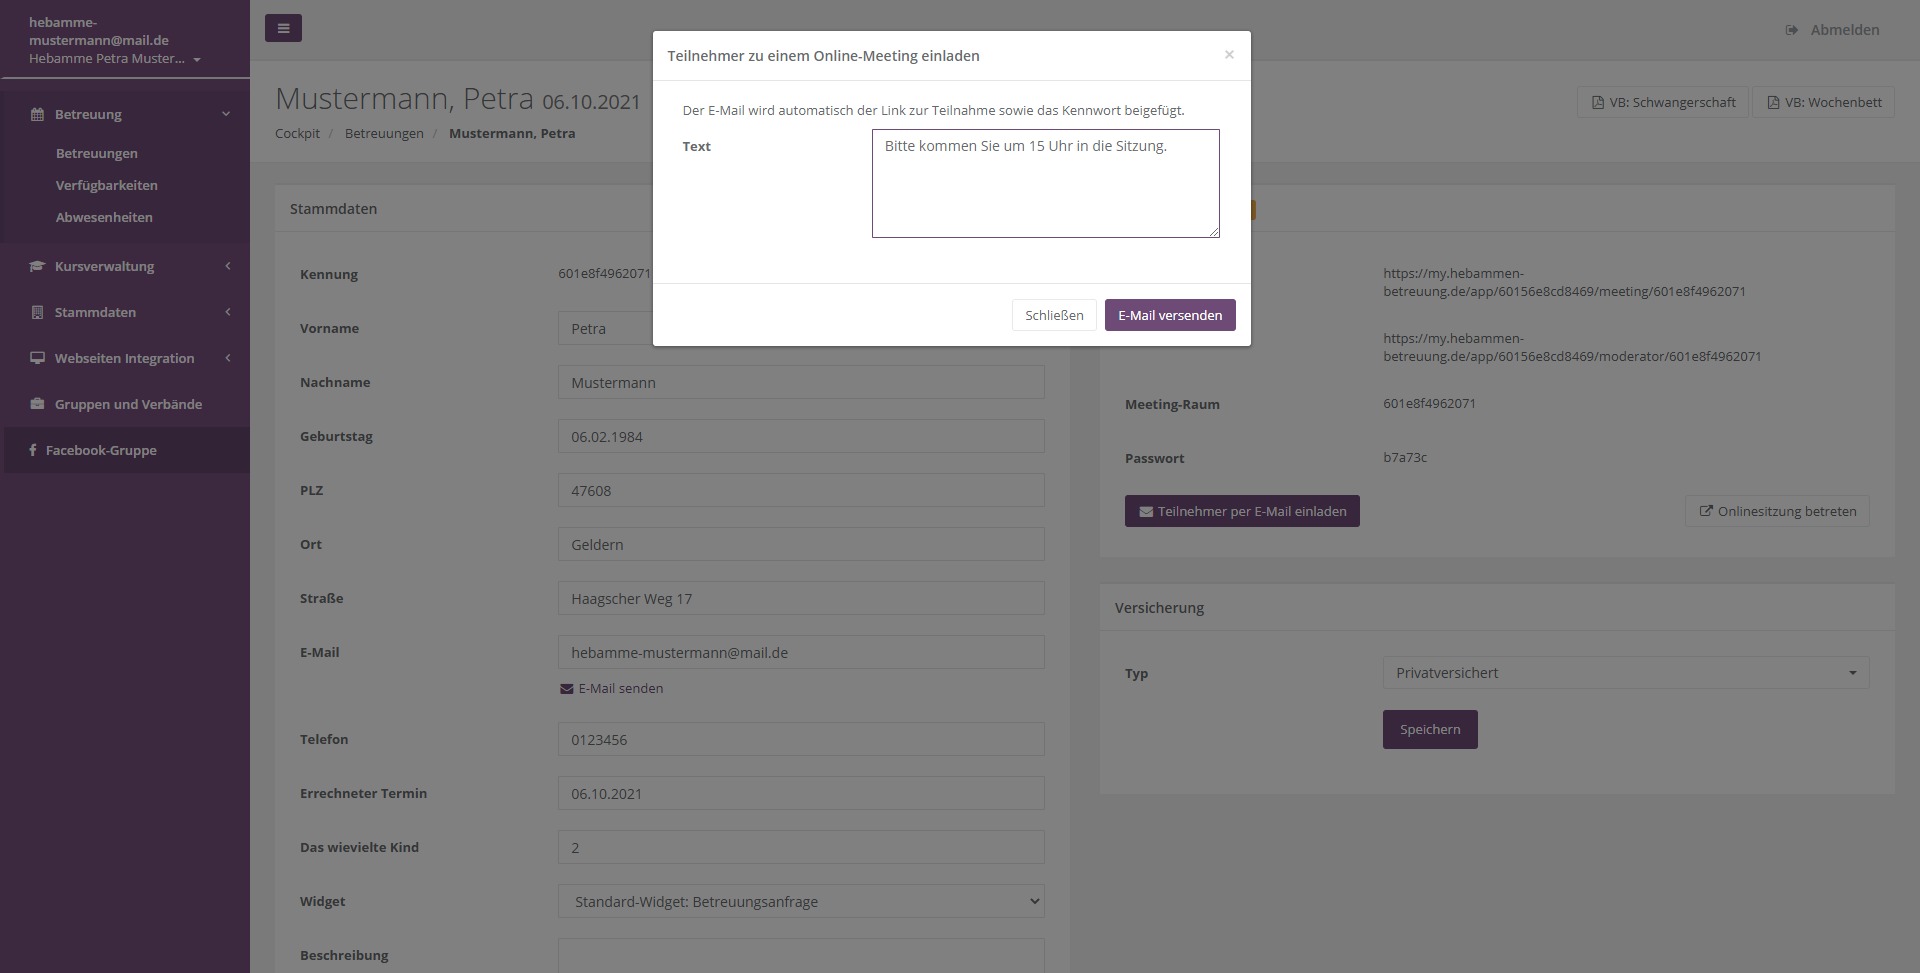Click the Stammdaten building icon in sidebar

pyautogui.click(x=37, y=312)
